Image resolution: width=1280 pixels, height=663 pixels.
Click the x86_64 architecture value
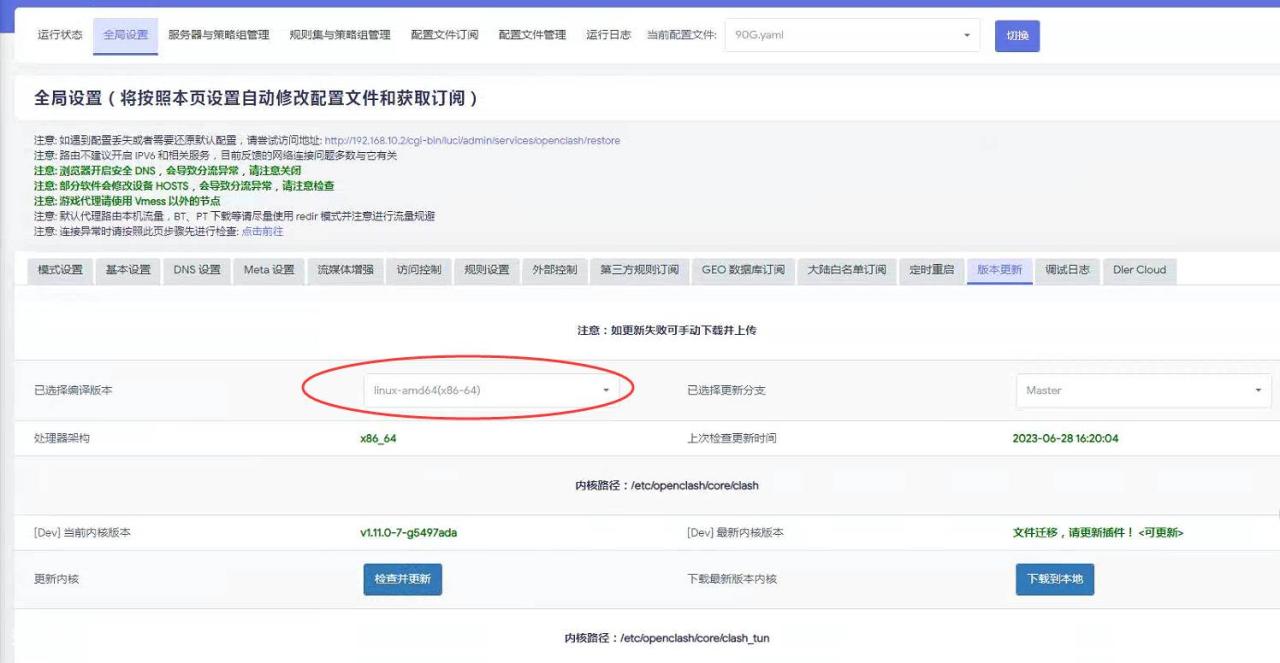[x=378, y=438]
